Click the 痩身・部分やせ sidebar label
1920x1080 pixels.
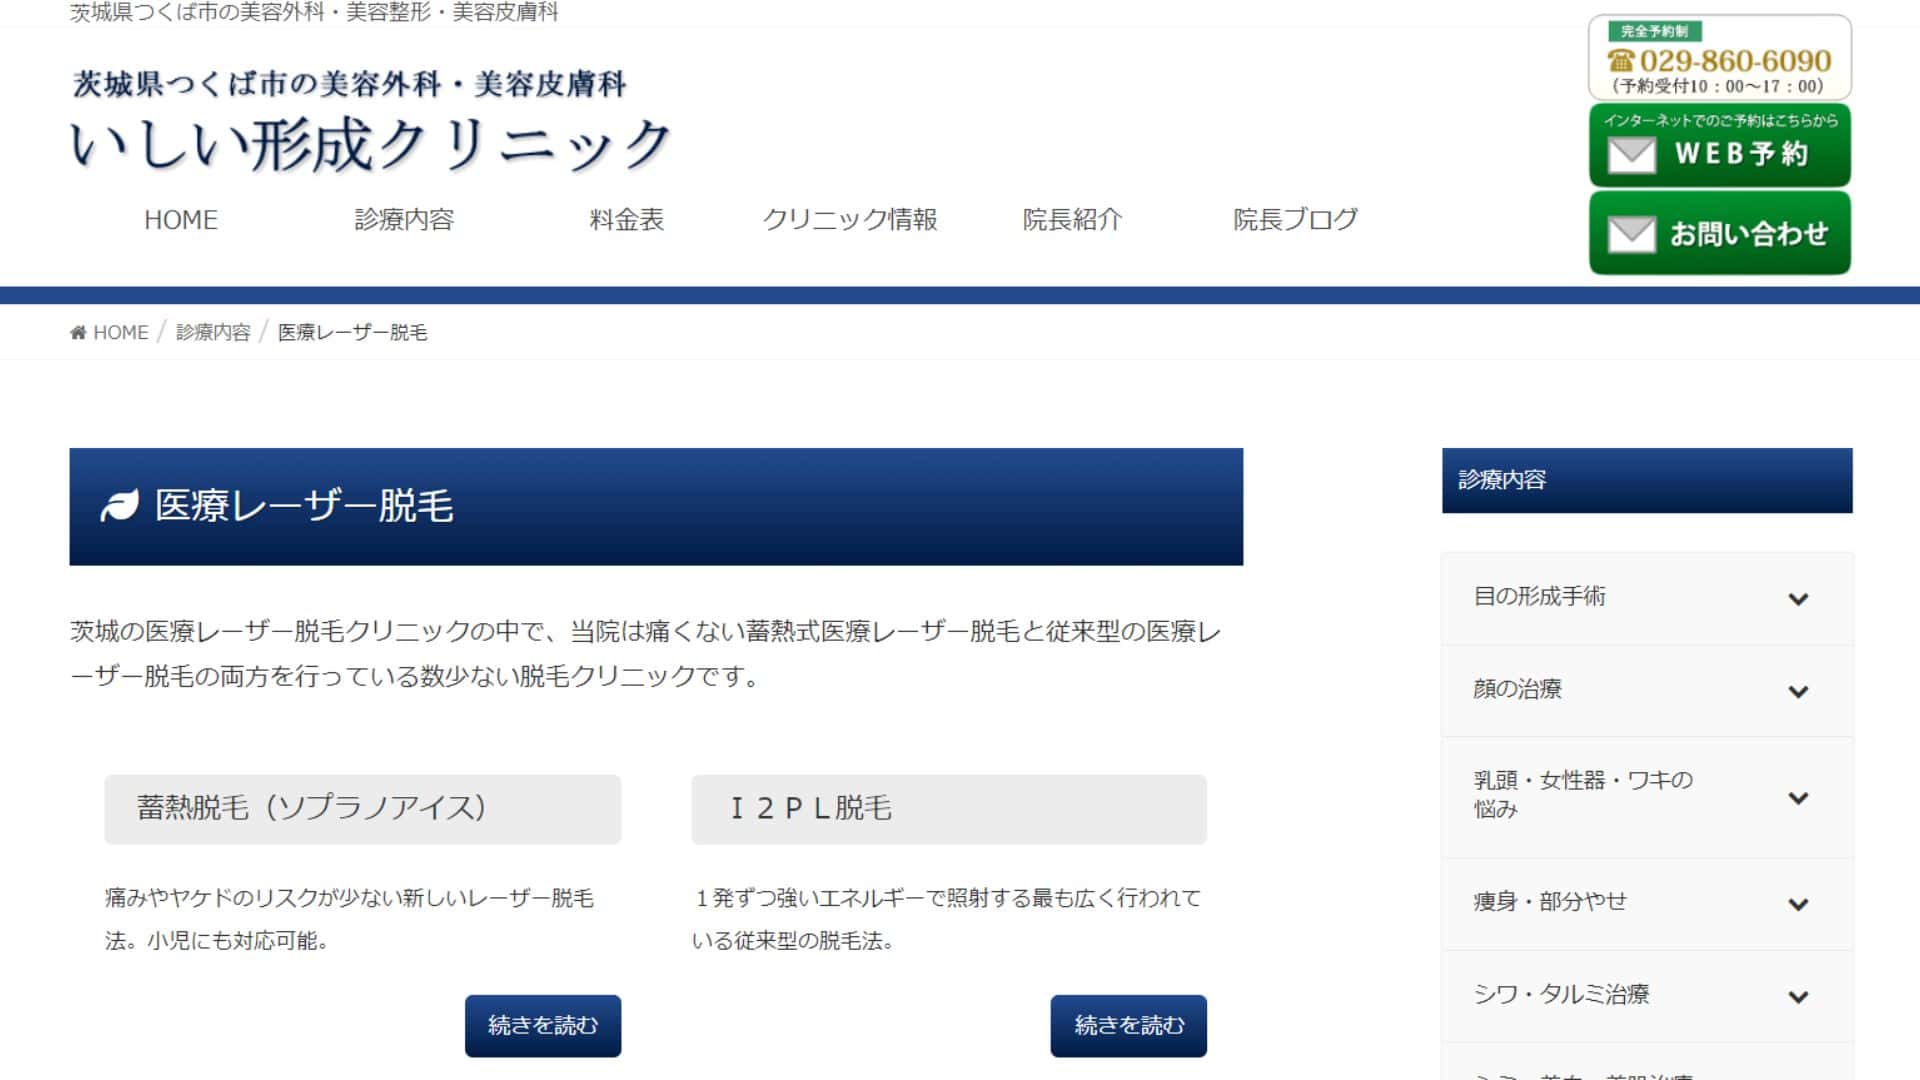(x=1550, y=902)
